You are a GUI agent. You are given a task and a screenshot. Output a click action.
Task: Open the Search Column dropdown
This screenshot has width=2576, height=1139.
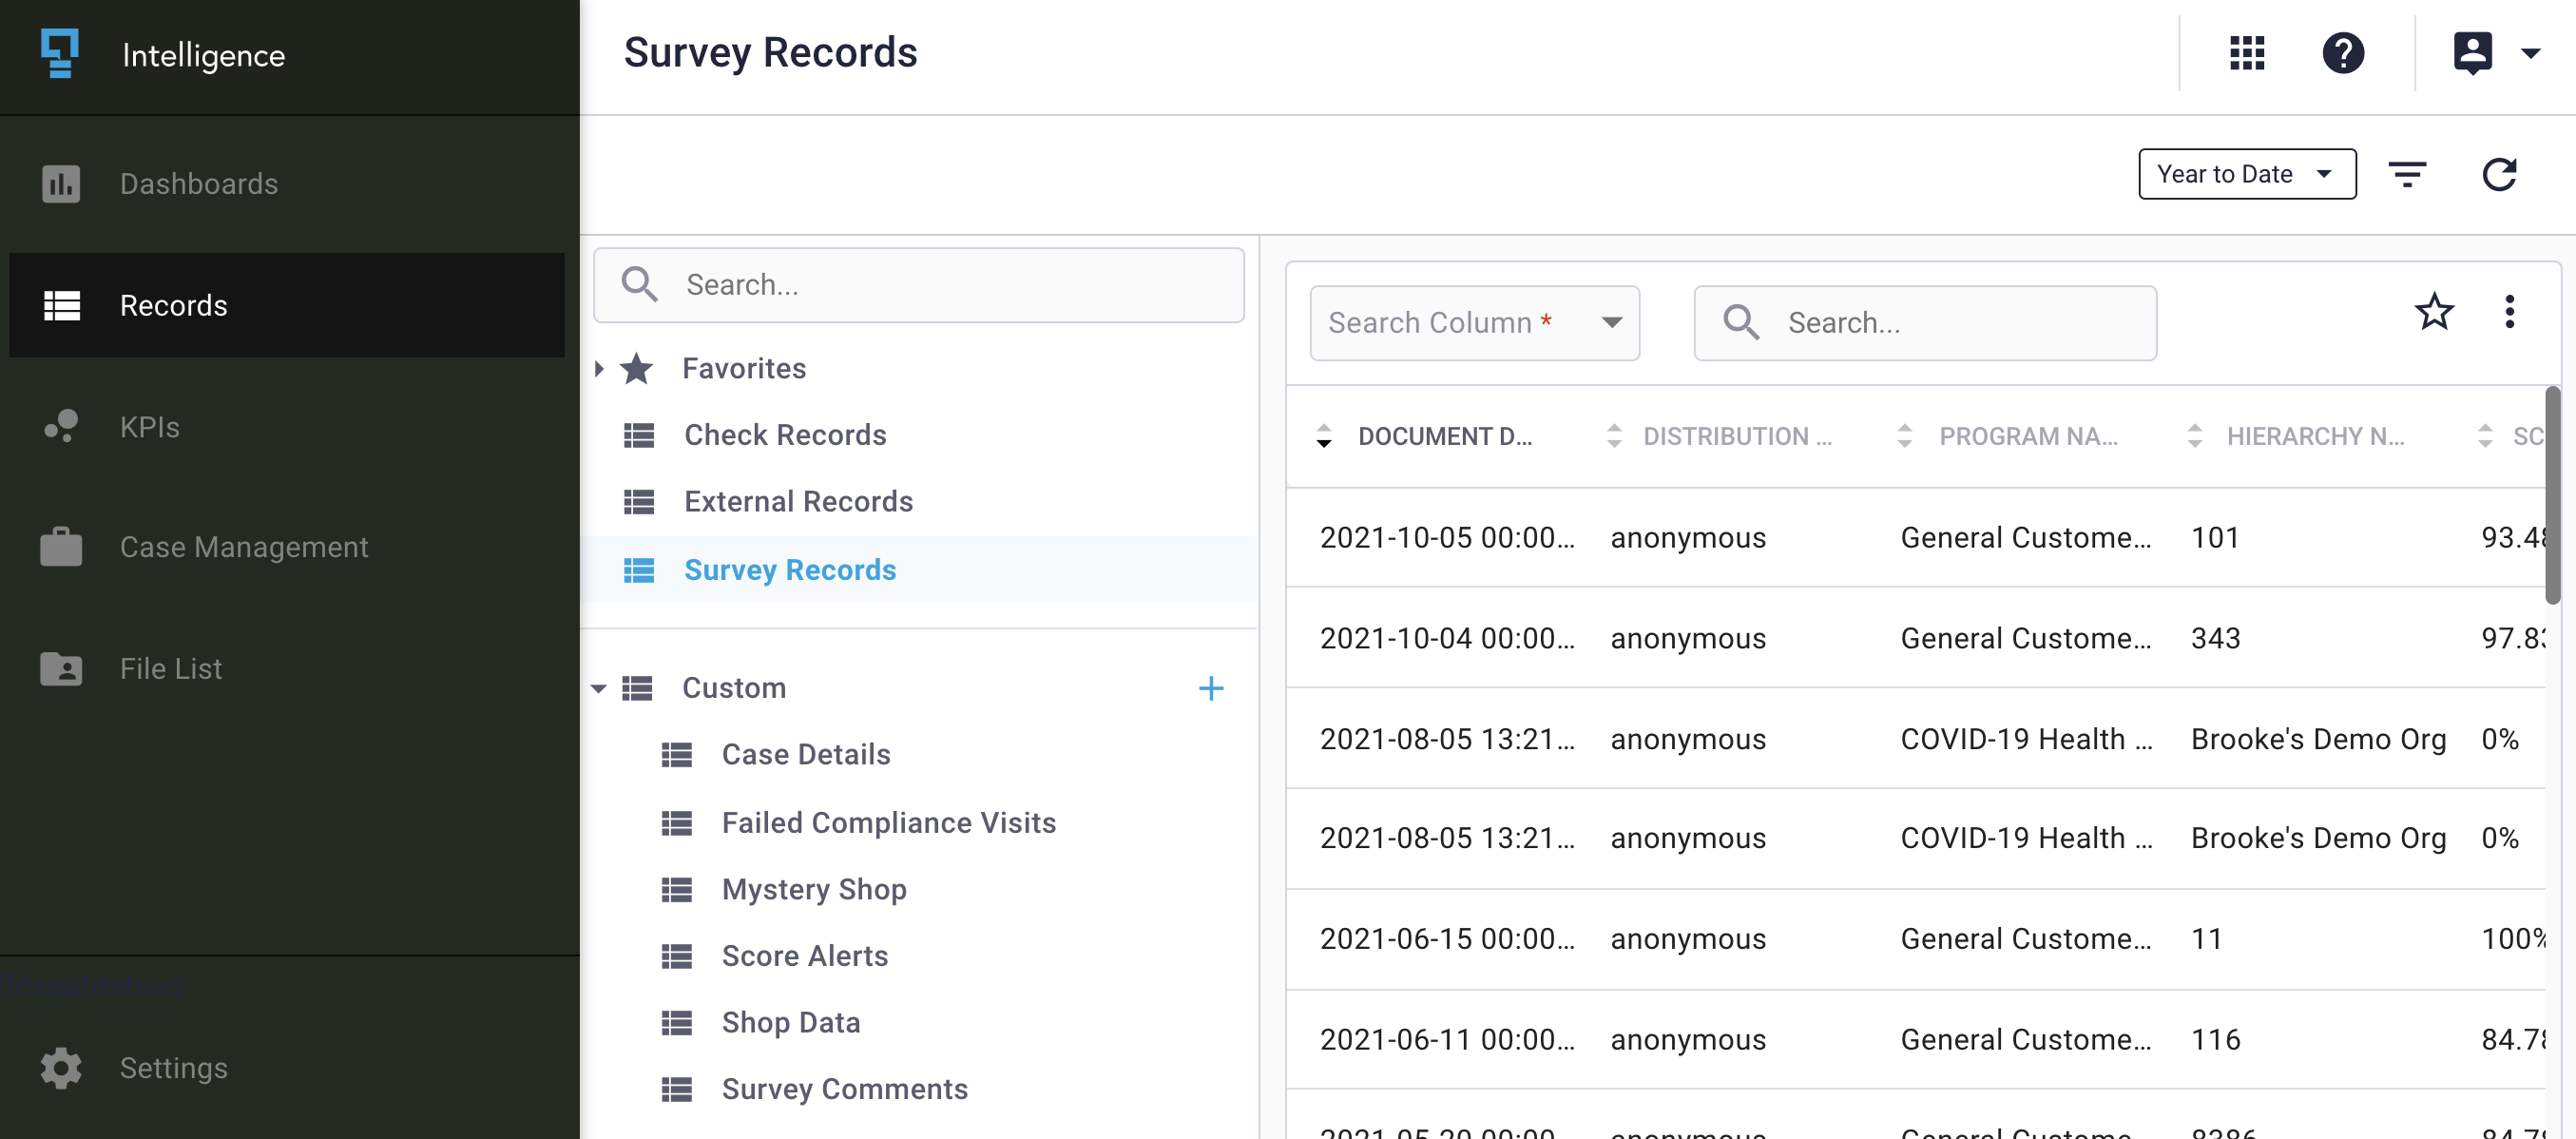(1474, 323)
